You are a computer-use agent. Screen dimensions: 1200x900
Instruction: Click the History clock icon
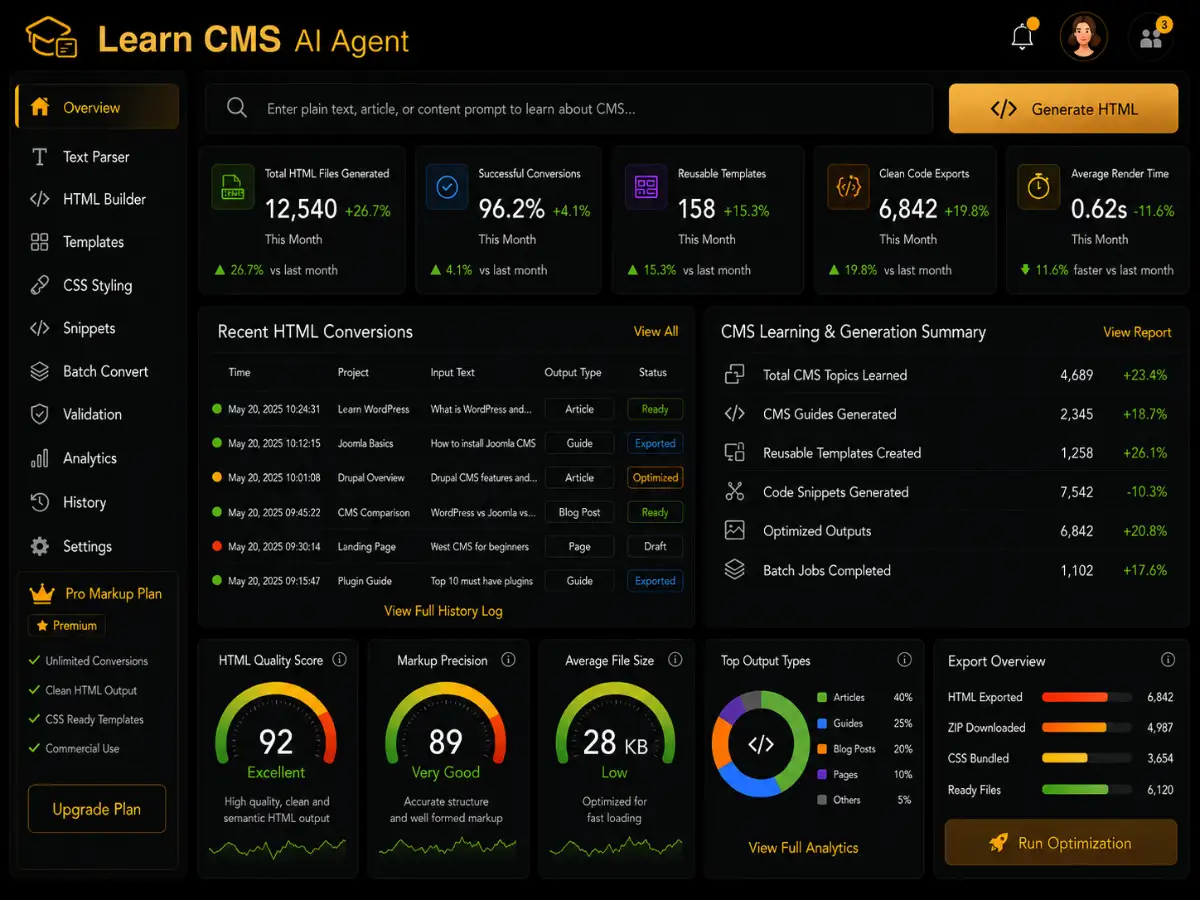pos(40,502)
